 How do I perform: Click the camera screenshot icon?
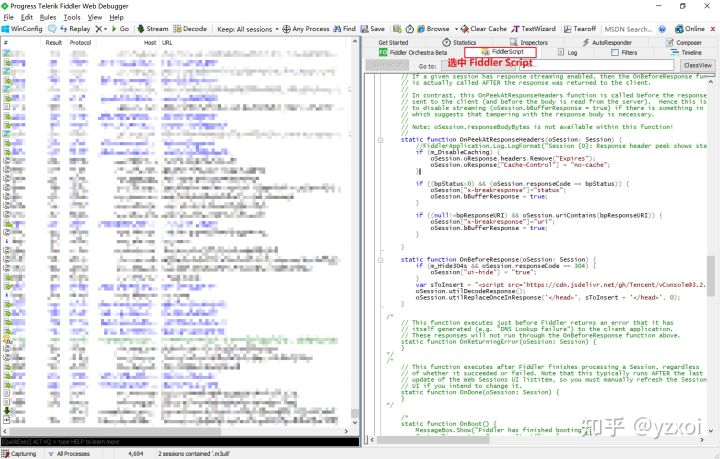pyautogui.click(x=397, y=28)
